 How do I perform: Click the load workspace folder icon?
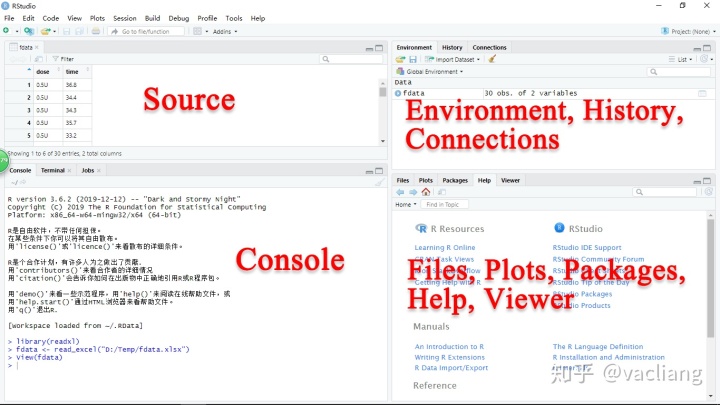[x=400, y=59]
